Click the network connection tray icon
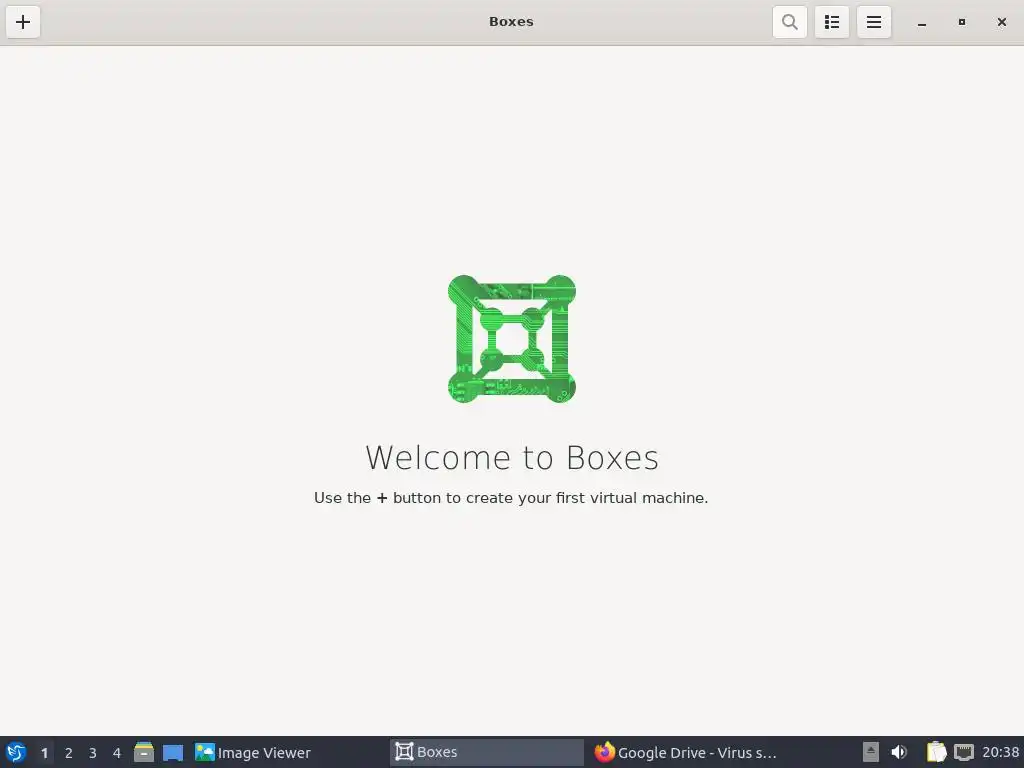The image size is (1024, 768). click(964, 752)
